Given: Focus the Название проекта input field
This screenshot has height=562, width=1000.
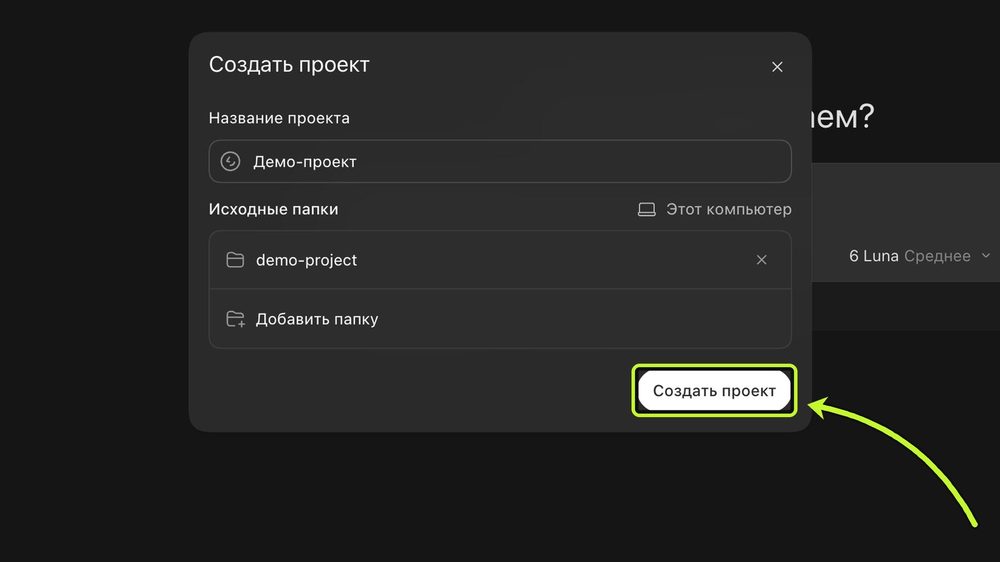Looking at the screenshot, I should click(x=500, y=161).
